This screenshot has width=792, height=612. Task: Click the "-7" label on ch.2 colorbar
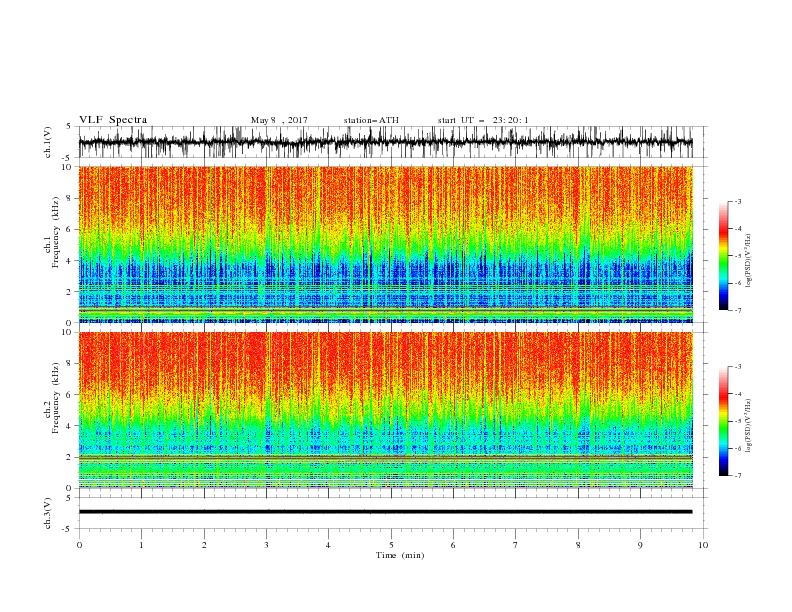tap(737, 476)
